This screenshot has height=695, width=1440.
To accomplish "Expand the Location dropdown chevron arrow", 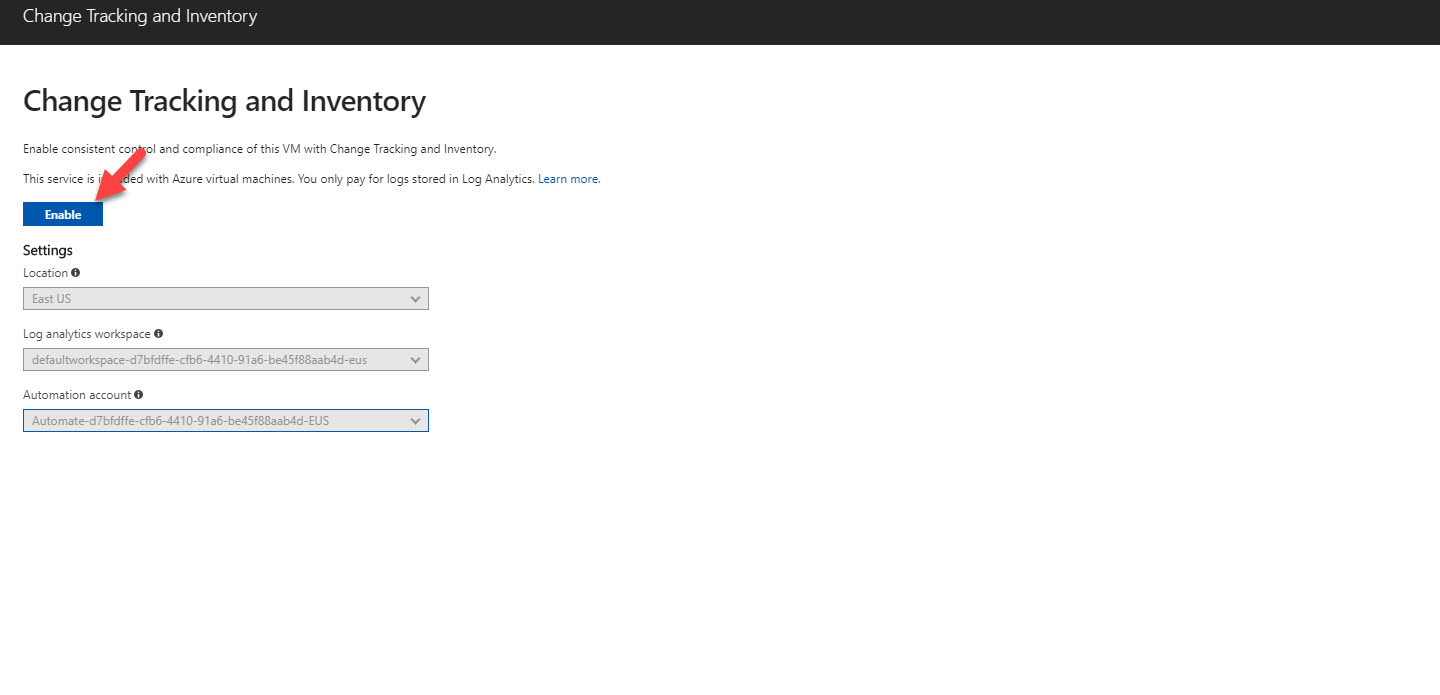I will point(416,299).
